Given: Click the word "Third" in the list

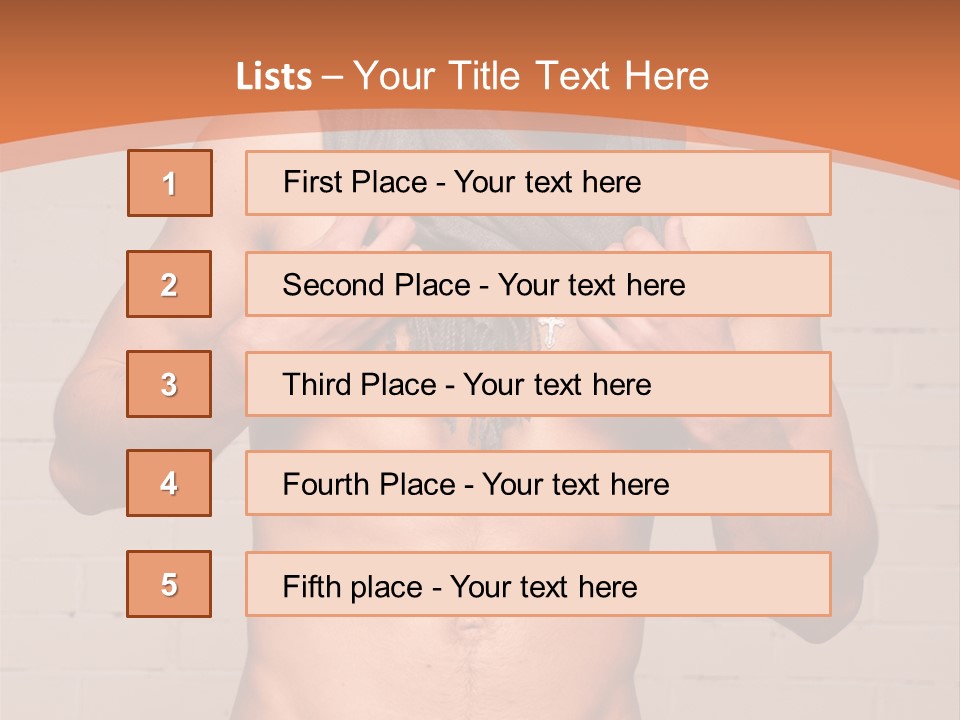Looking at the screenshot, I should click(318, 385).
